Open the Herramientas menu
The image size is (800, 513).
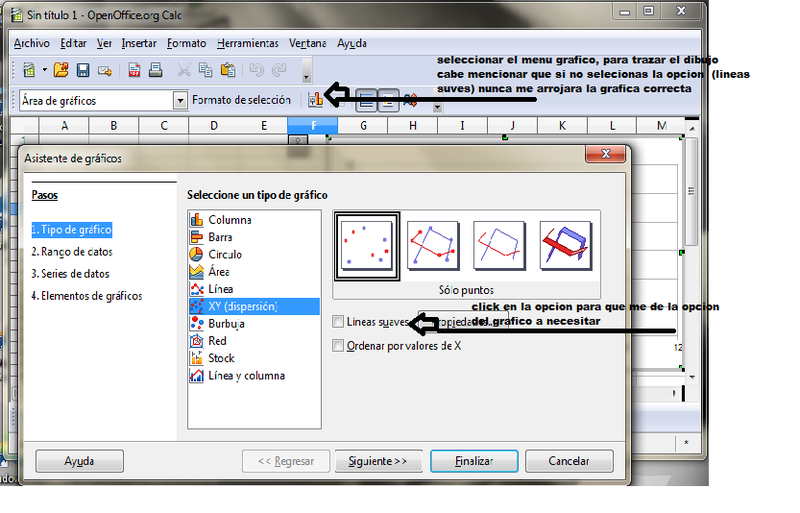247,44
